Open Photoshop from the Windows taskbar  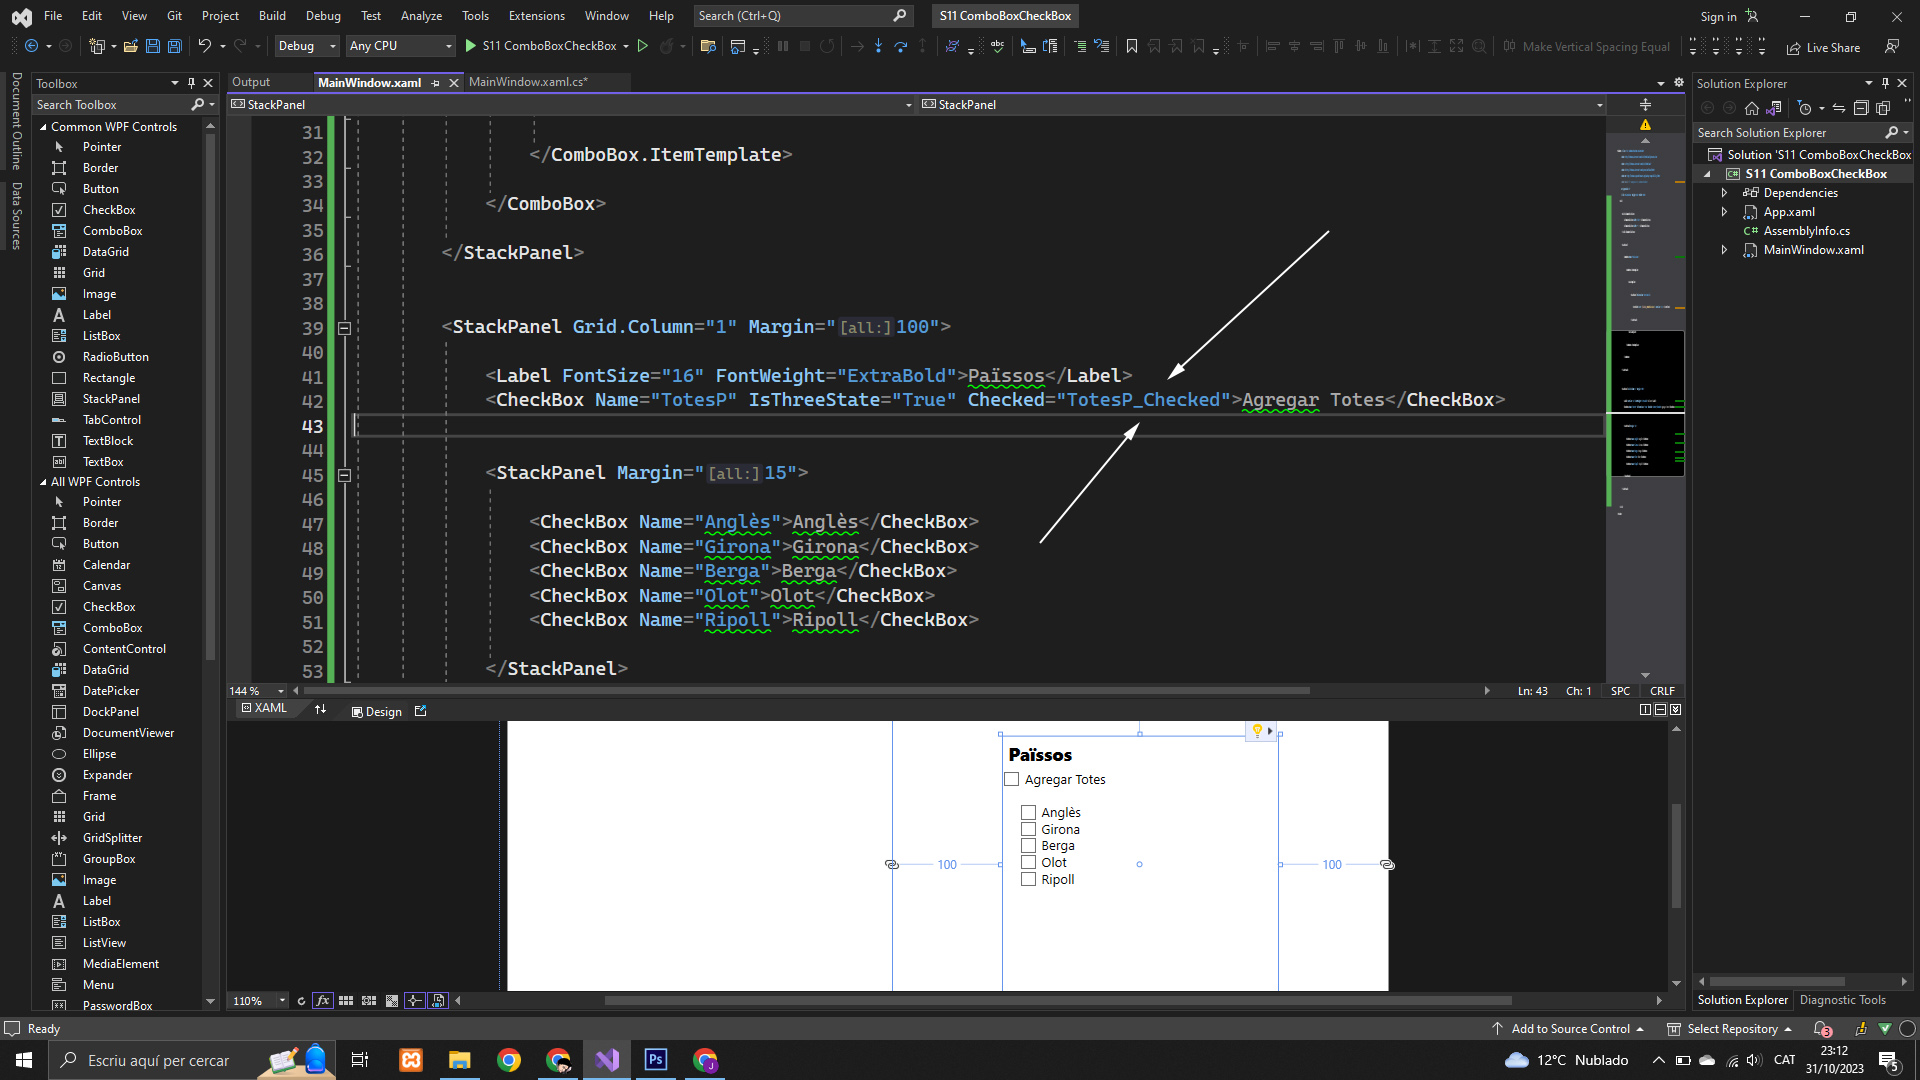(656, 1060)
